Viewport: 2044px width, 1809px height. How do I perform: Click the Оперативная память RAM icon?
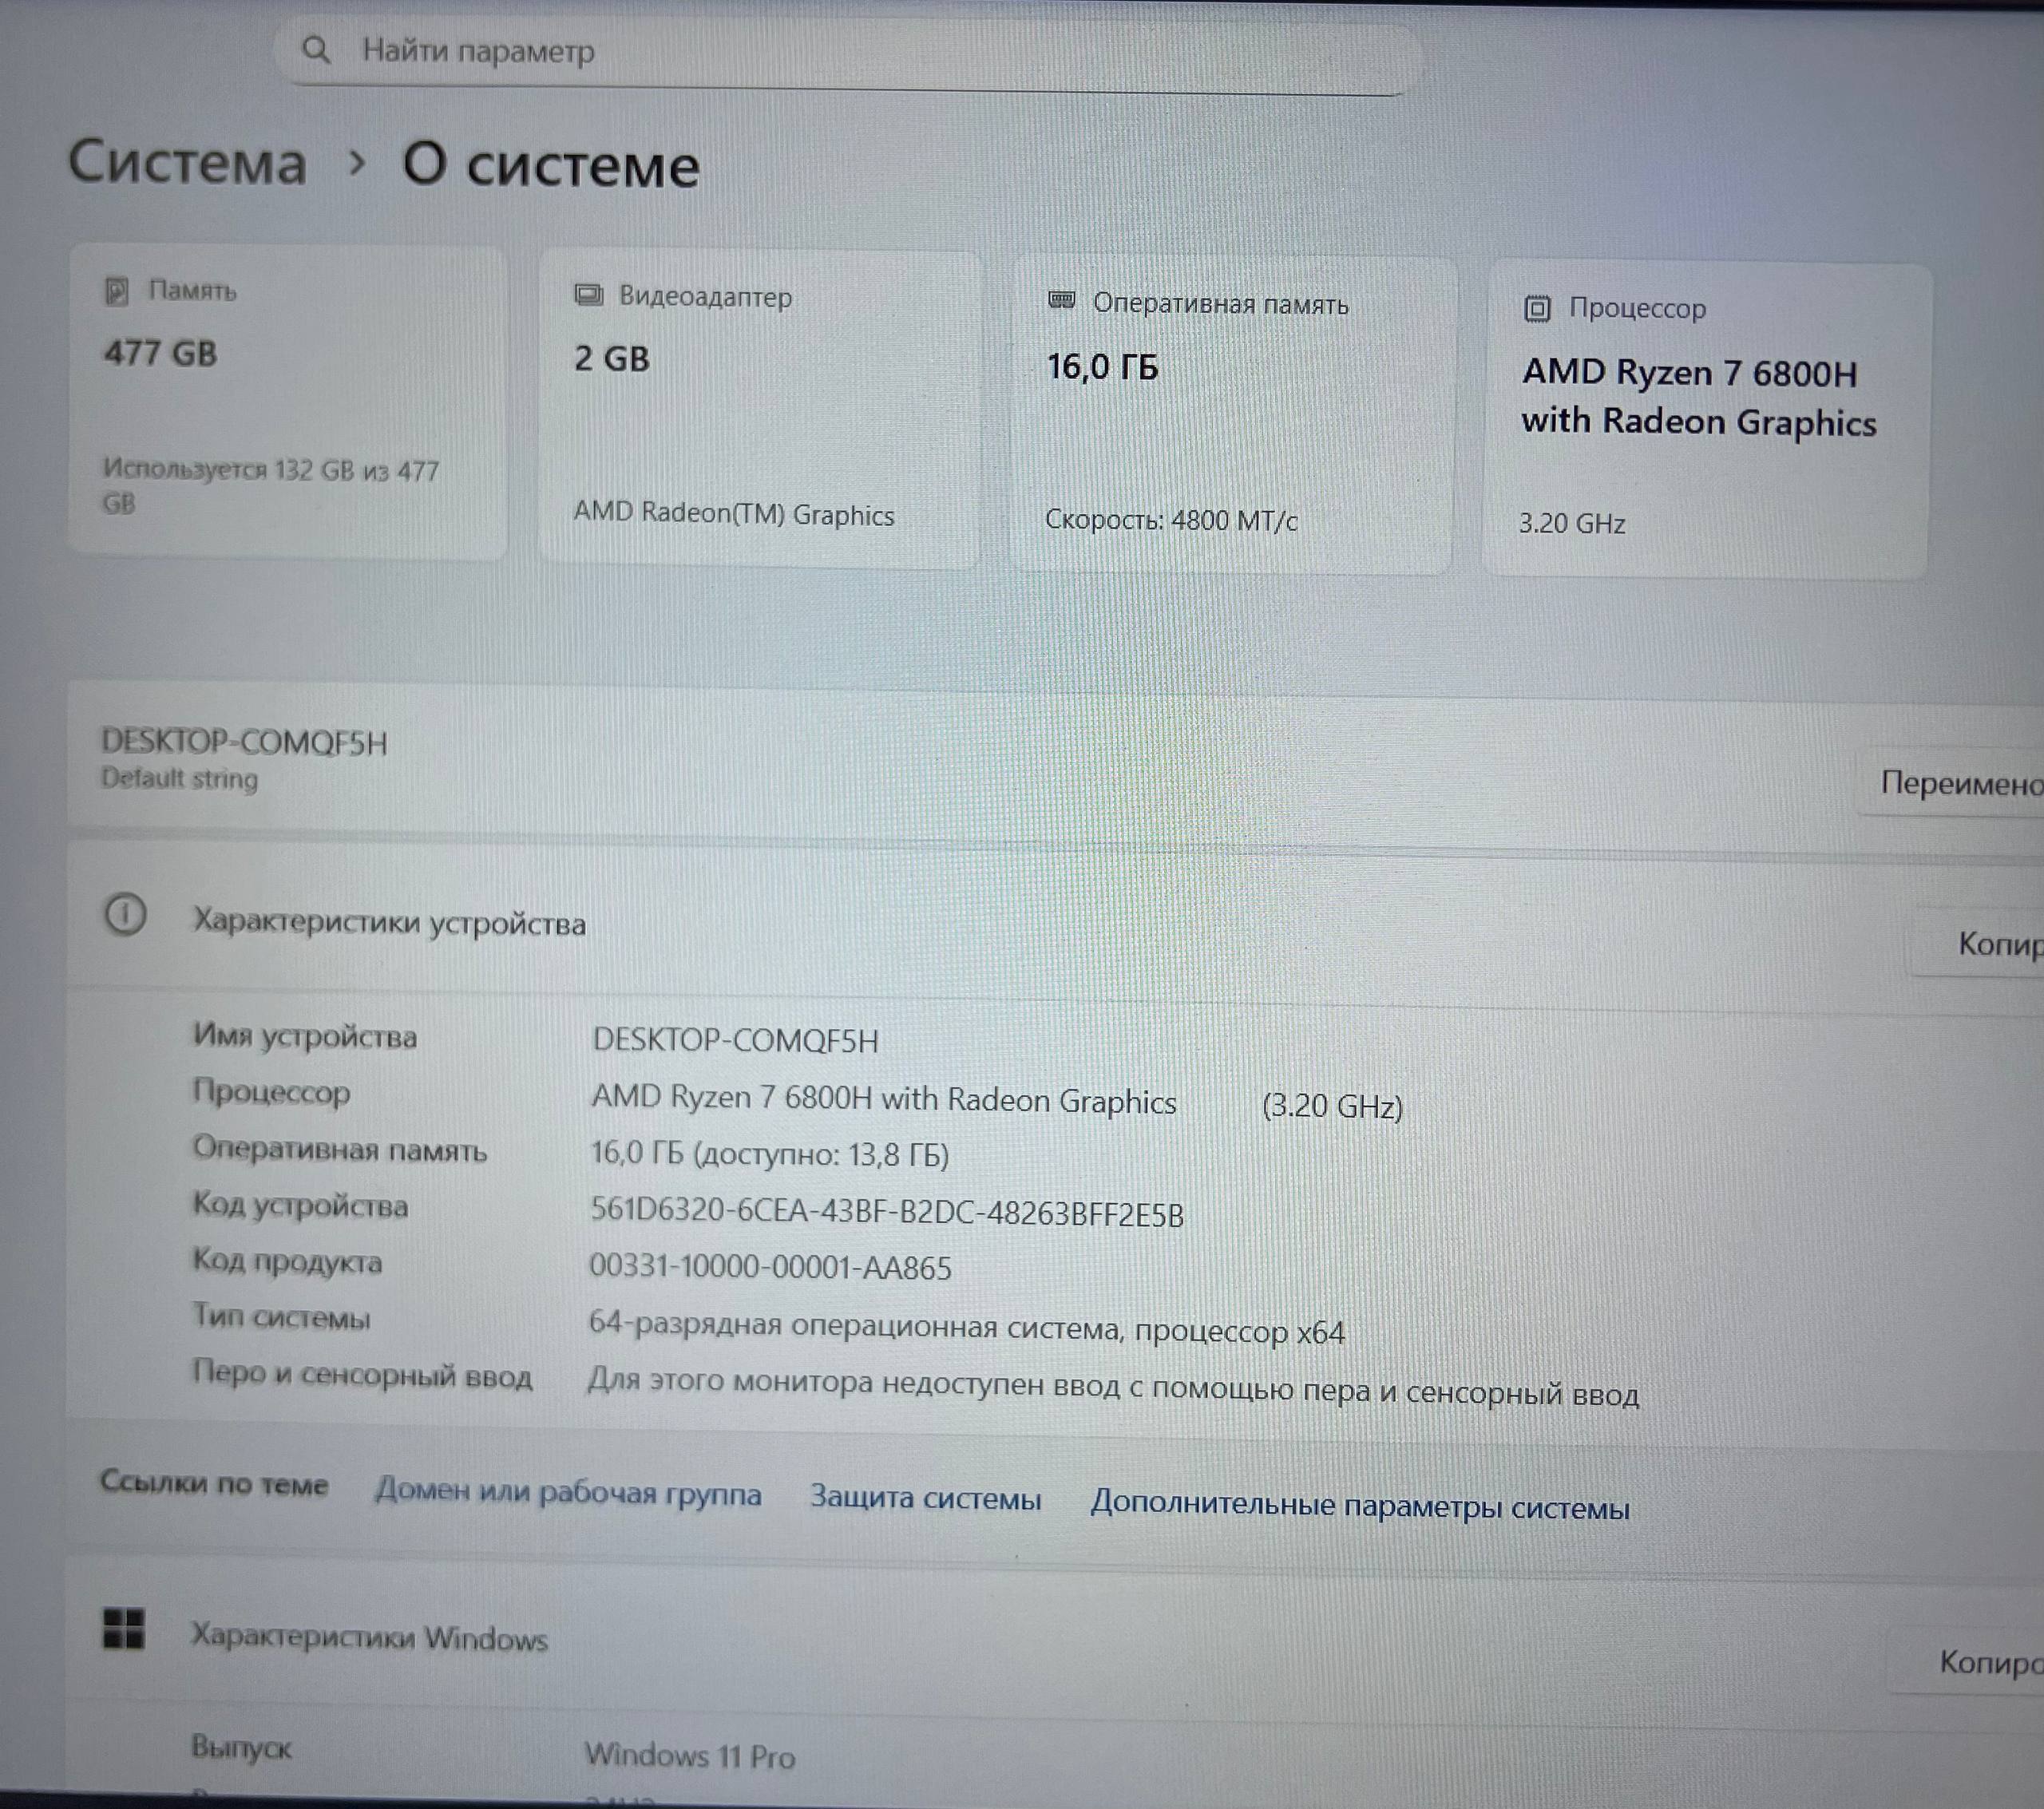(x=1061, y=300)
